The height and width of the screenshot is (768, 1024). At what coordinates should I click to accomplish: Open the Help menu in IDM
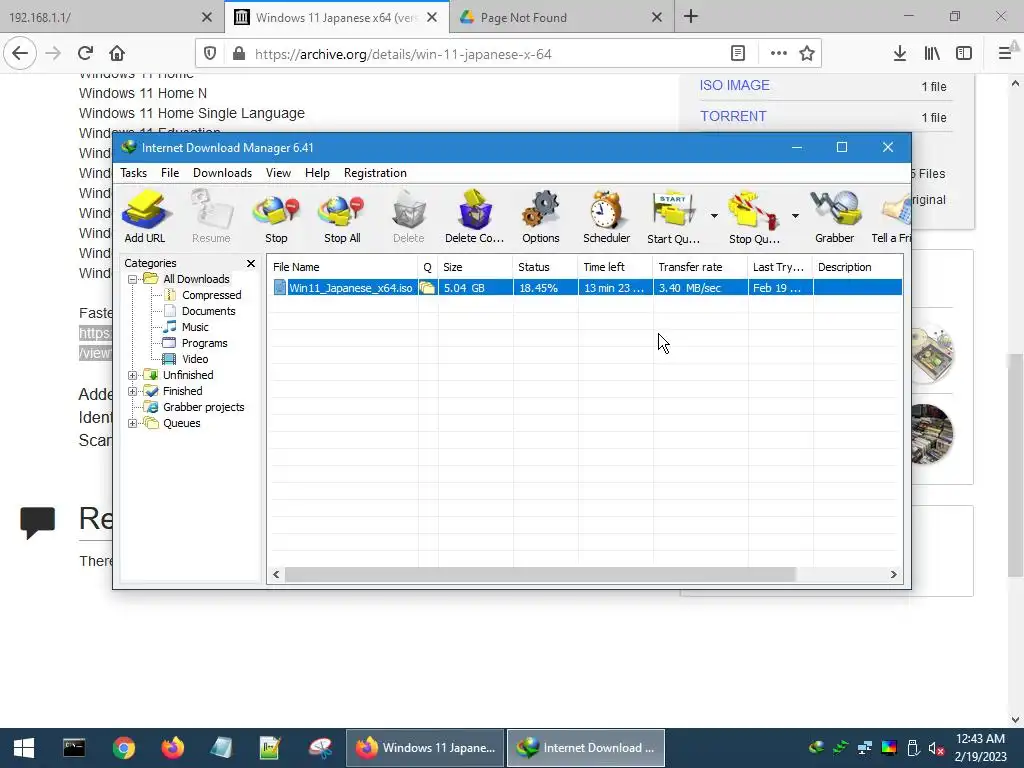[x=317, y=173]
